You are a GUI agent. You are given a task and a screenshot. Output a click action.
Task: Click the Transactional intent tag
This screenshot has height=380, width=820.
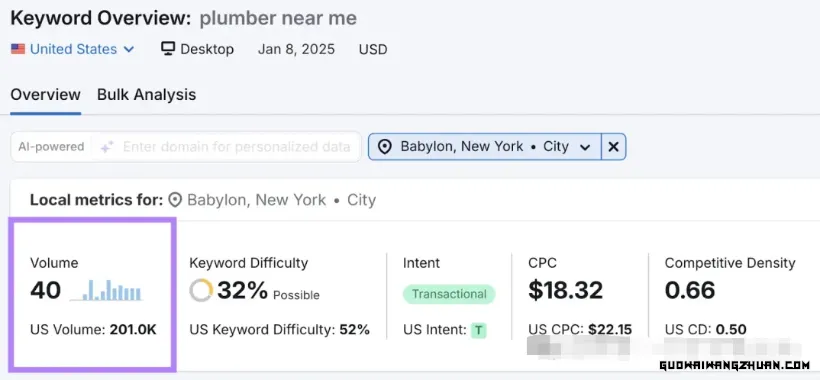click(449, 294)
